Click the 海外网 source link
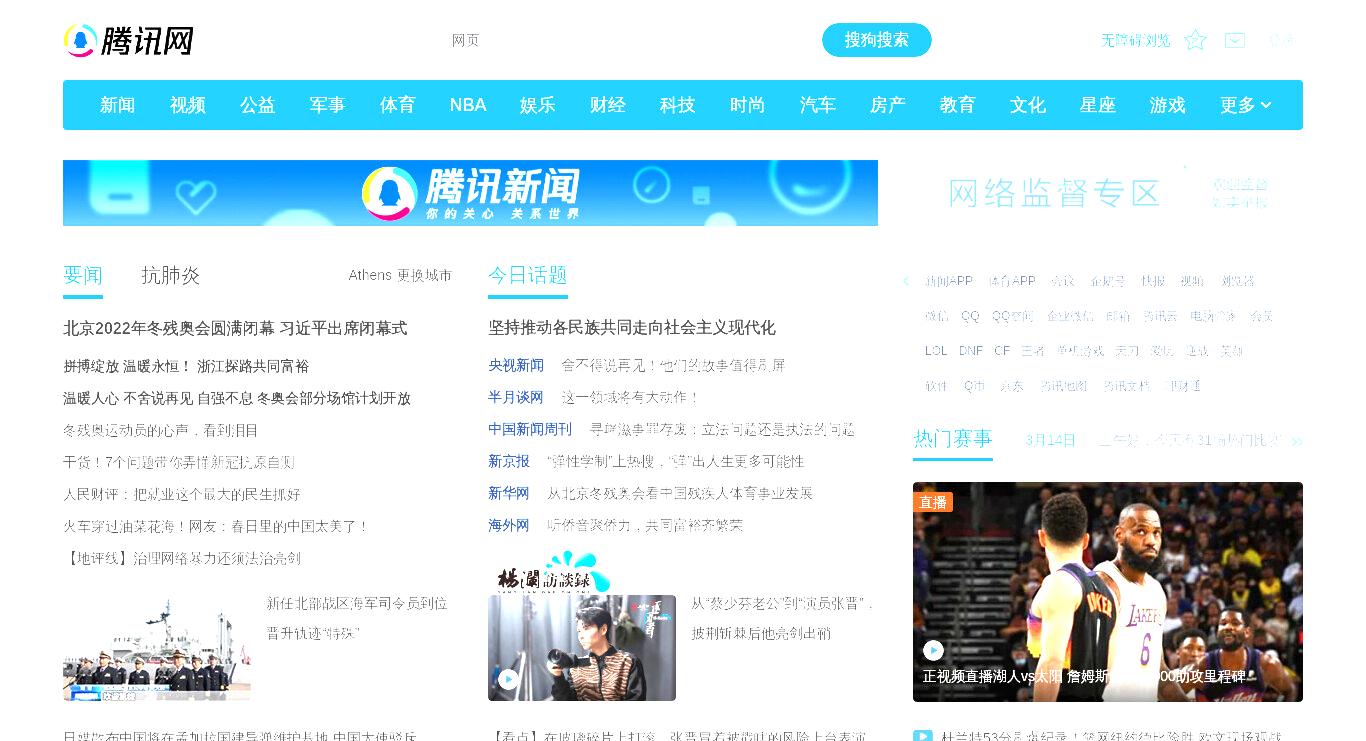The width and height of the screenshot is (1366, 741). [x=509, y=526]
